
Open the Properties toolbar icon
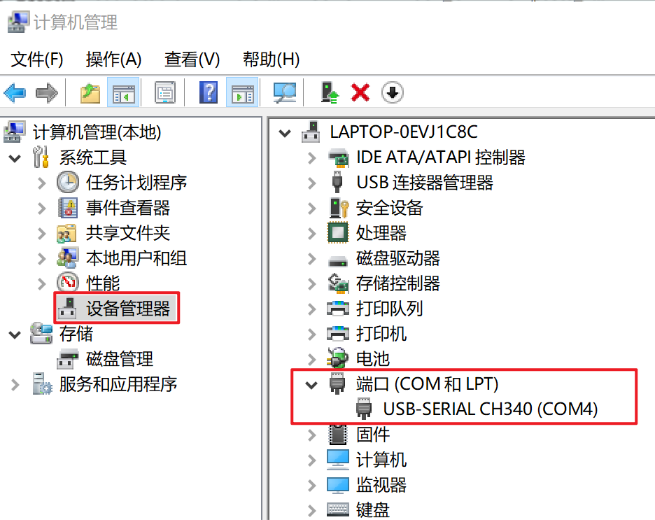pyautogui.click(x=165, y=92)
